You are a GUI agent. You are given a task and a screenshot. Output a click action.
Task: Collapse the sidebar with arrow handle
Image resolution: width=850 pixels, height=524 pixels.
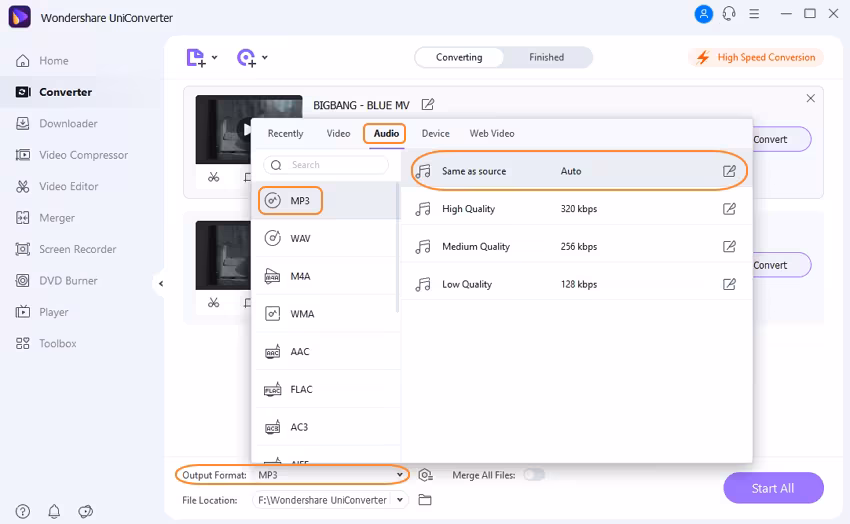point(160,283)
